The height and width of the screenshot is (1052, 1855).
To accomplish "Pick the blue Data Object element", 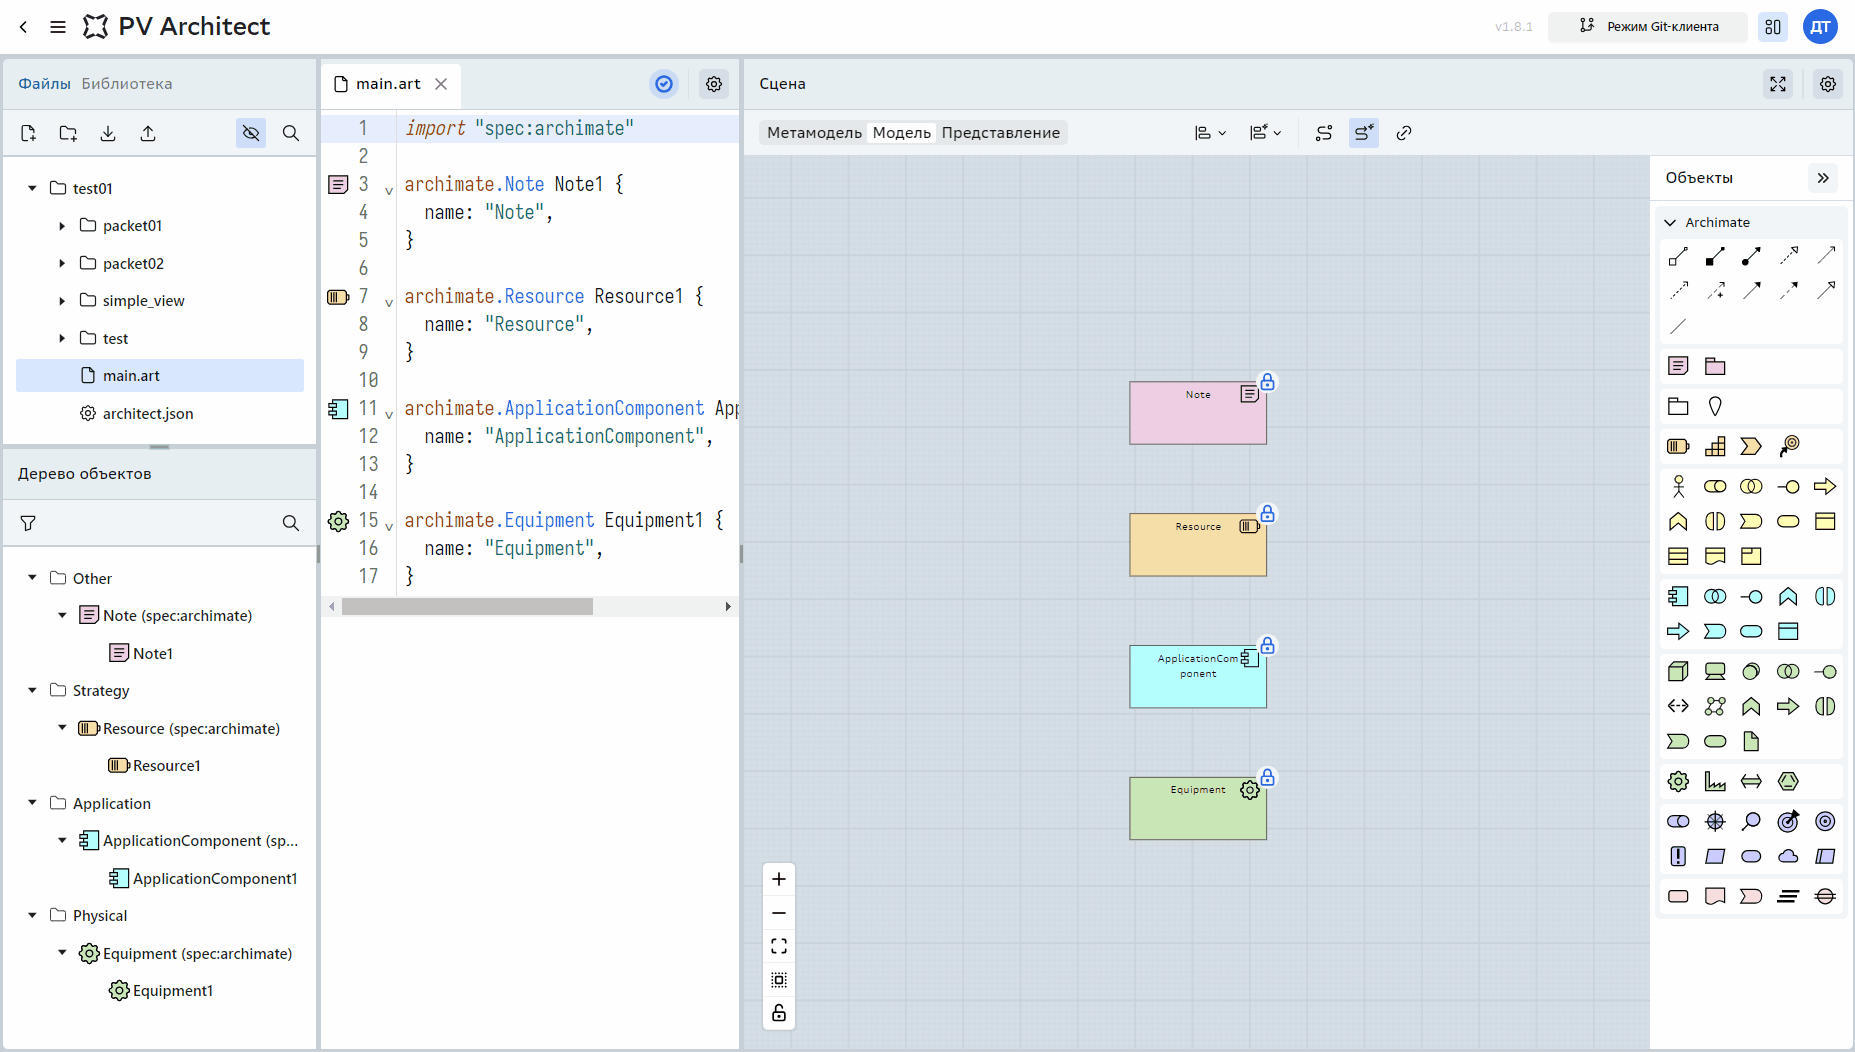I will [1789, 631].
